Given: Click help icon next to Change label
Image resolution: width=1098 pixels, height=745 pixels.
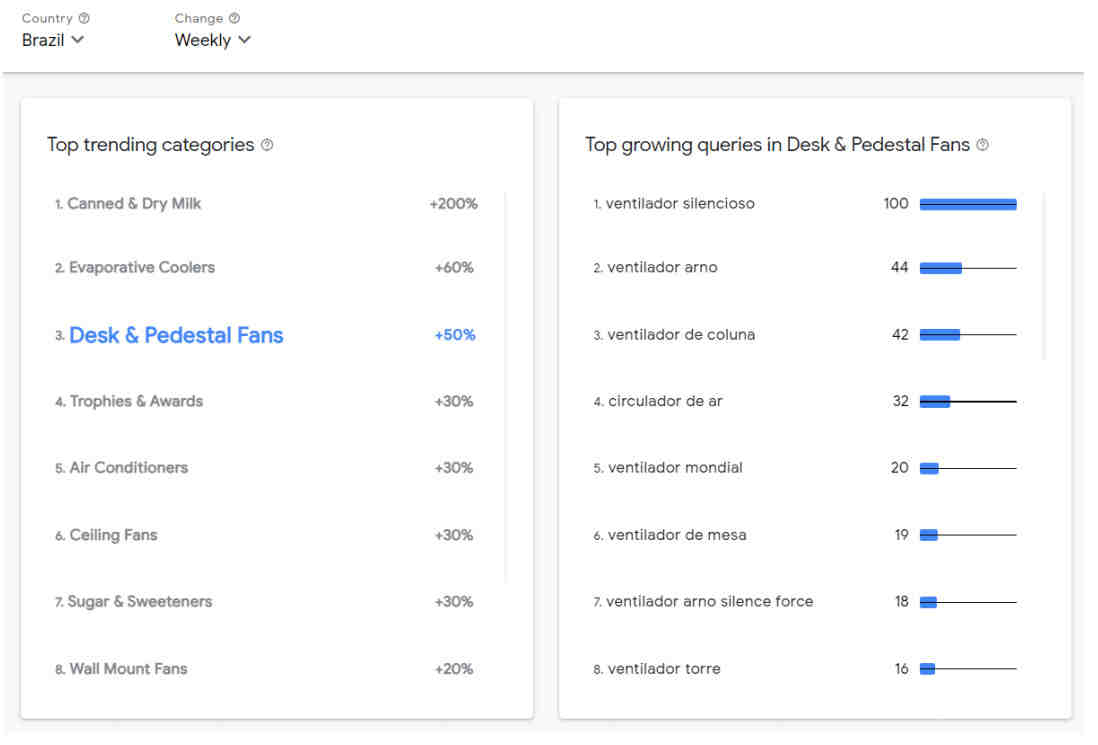Looking at the screenshot, I should [x=234, y=18].
